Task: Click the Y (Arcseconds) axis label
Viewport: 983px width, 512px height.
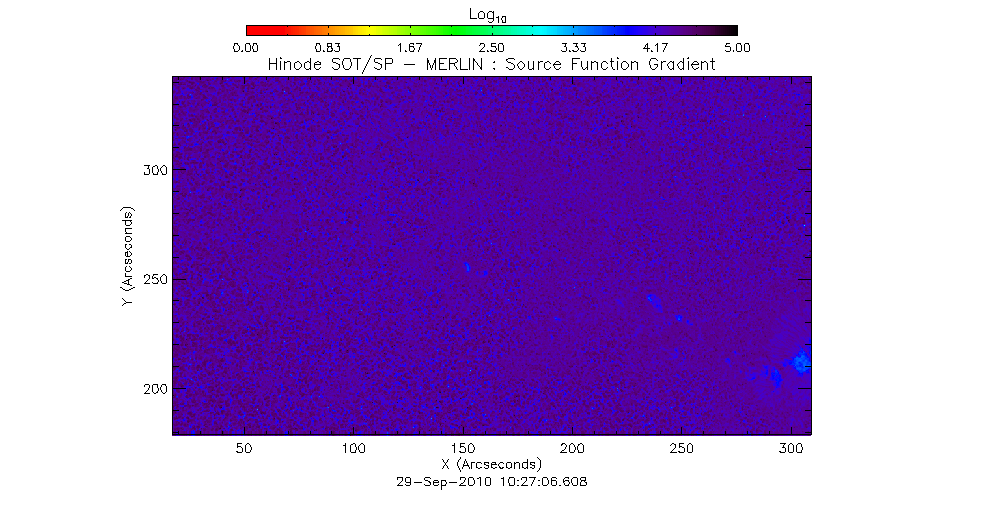Action: point(127,257)
